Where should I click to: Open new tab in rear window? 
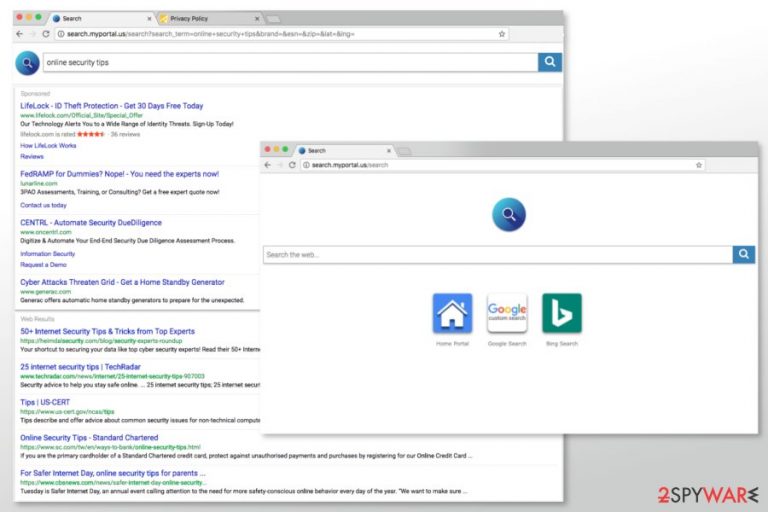click(x=273, y=19)
